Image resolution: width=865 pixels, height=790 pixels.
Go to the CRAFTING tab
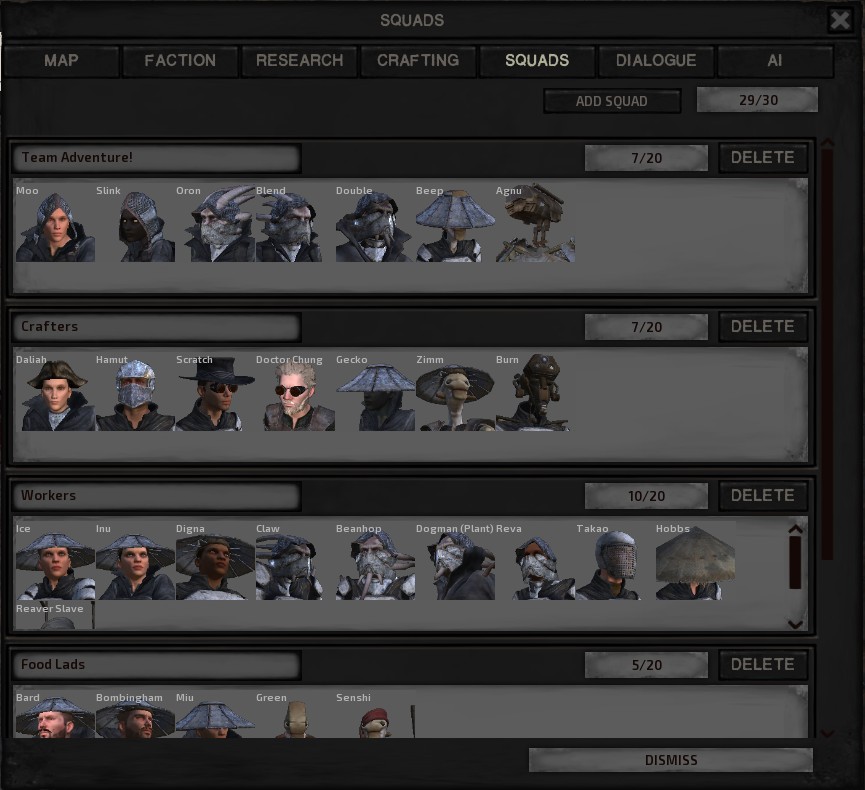(418, 61)
